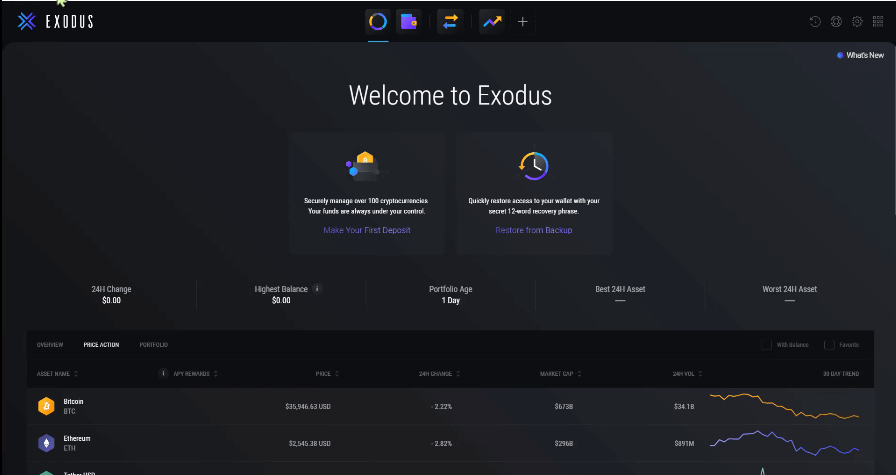896x475 pixels.
Task: Open the Settings gear icon
Action: [857, 22]
